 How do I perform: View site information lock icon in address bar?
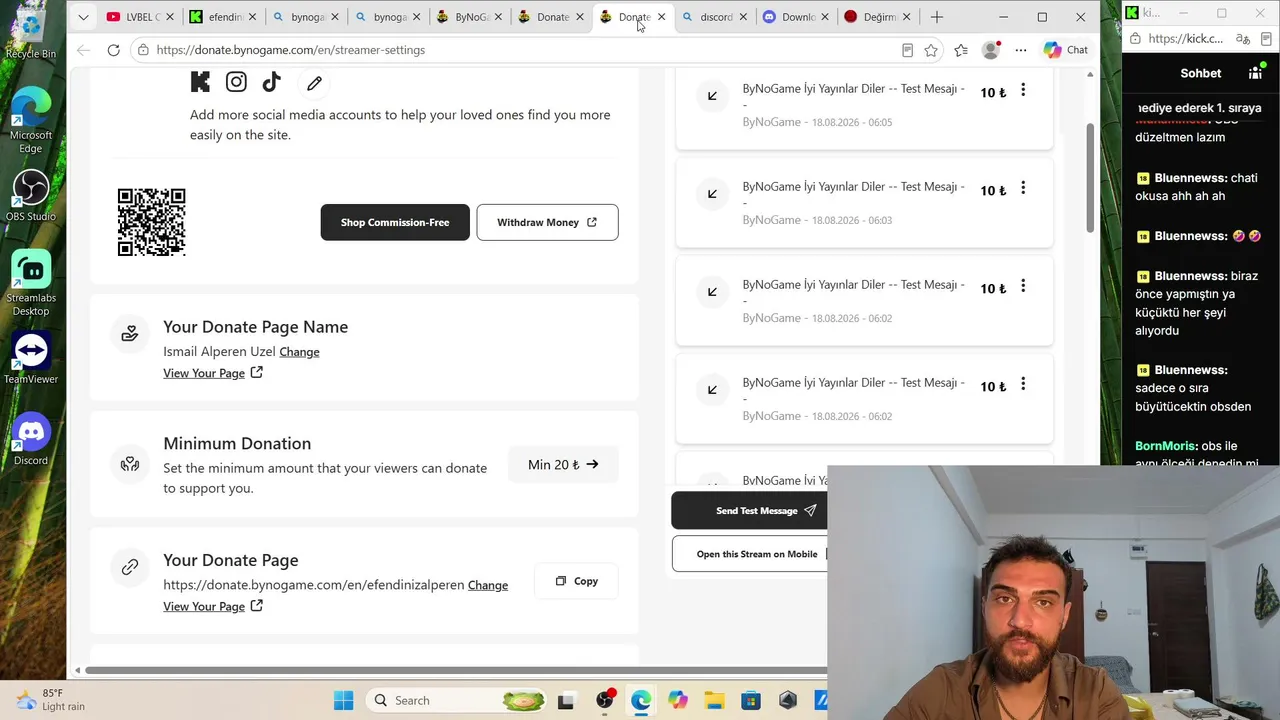144,50
